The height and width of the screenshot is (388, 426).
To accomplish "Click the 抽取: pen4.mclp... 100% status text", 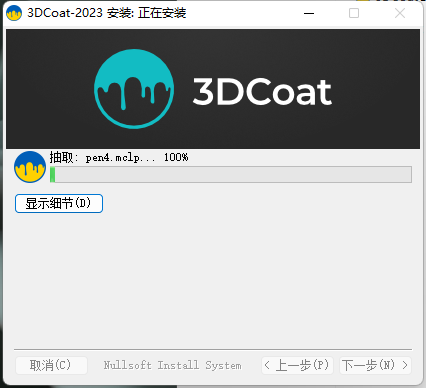I will point(119,157).
